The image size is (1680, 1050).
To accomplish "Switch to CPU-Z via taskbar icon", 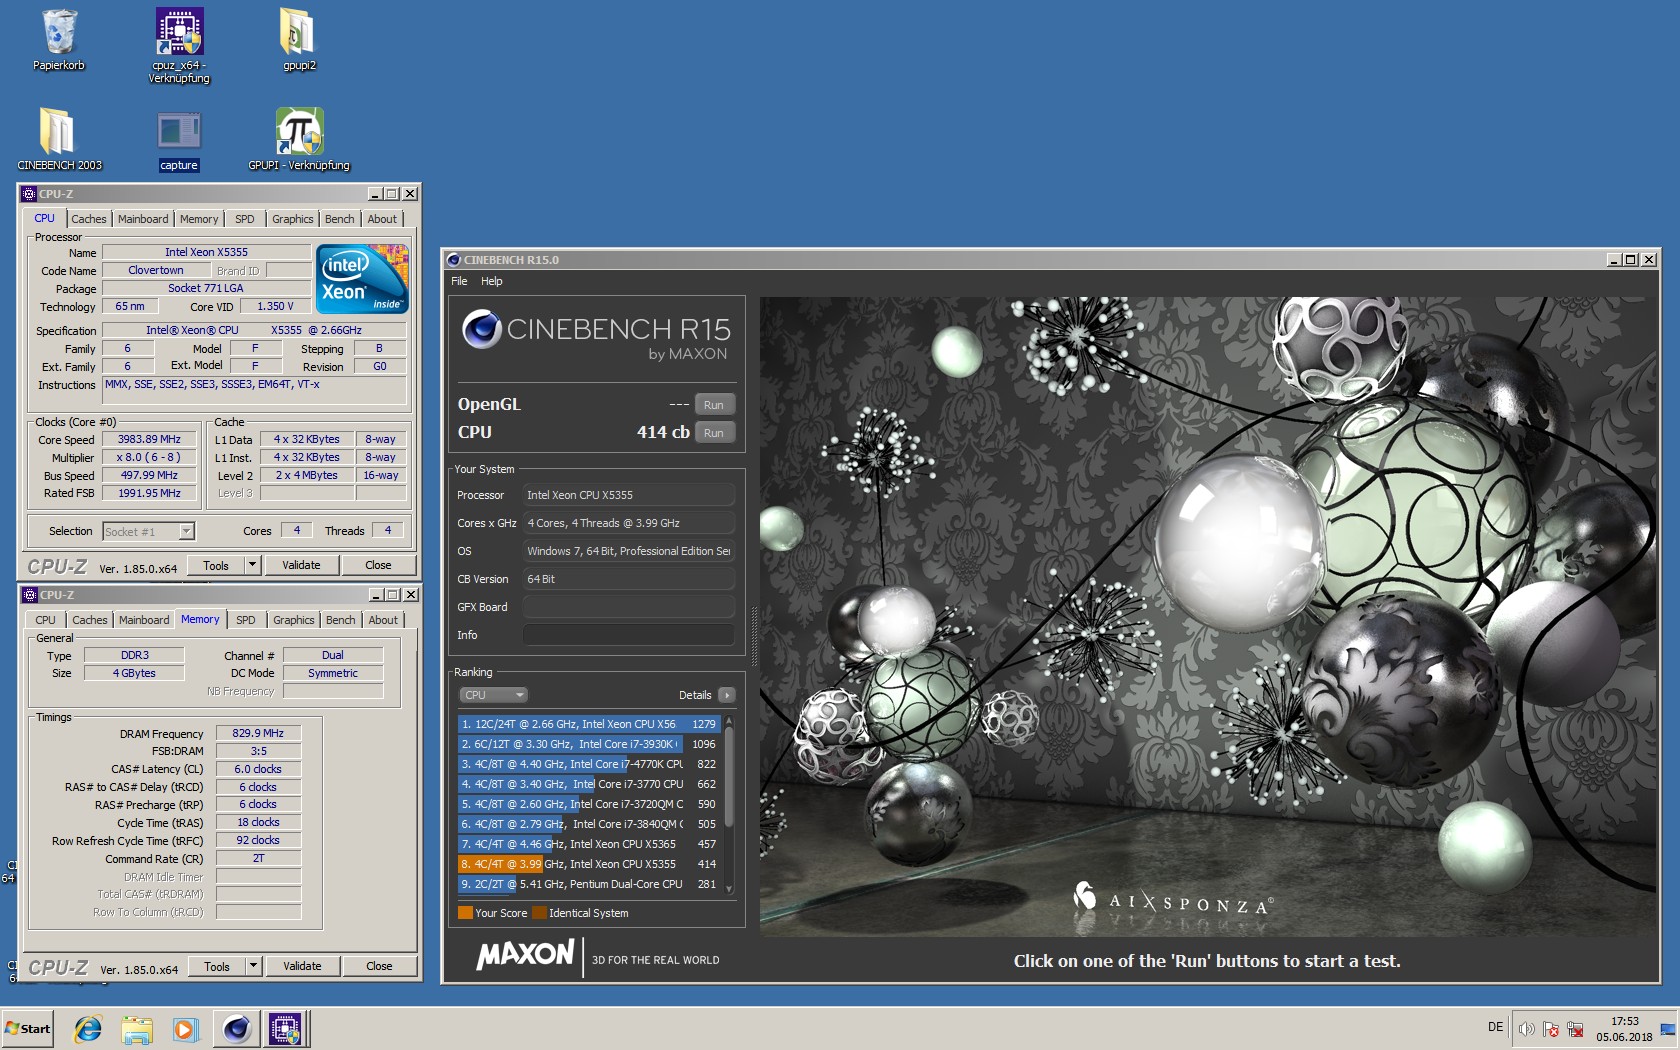I will pyautogui.click(x=285, y=1029).
